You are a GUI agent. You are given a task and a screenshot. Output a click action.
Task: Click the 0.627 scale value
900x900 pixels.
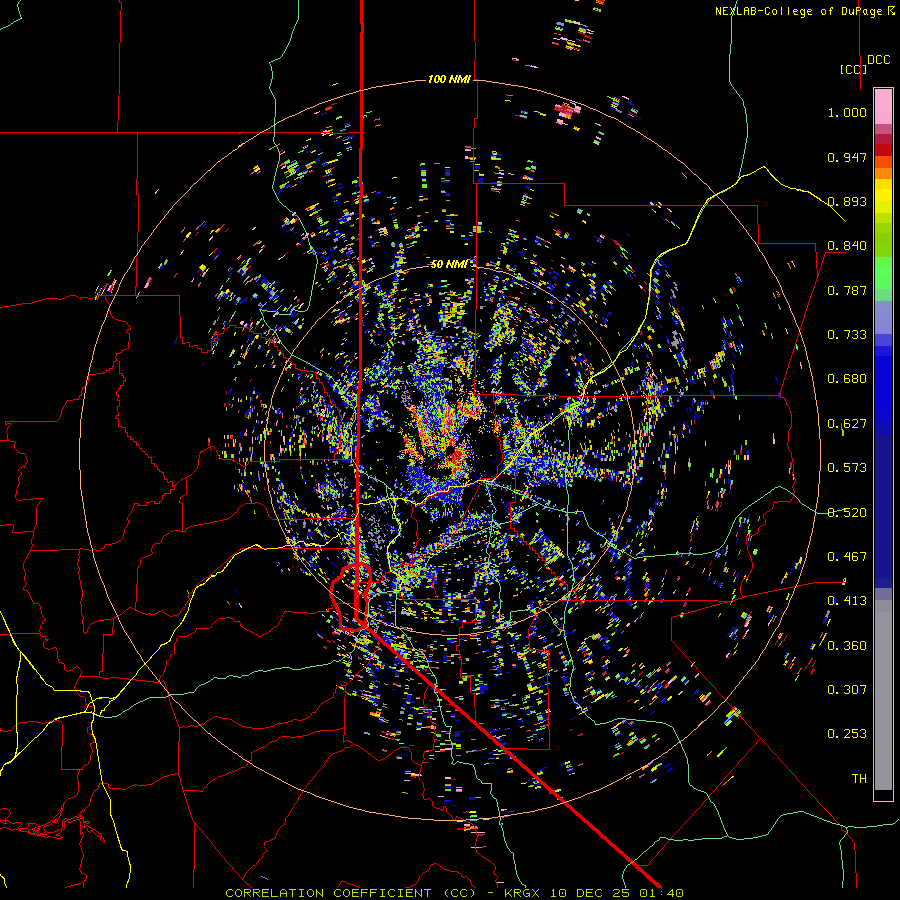847,424
